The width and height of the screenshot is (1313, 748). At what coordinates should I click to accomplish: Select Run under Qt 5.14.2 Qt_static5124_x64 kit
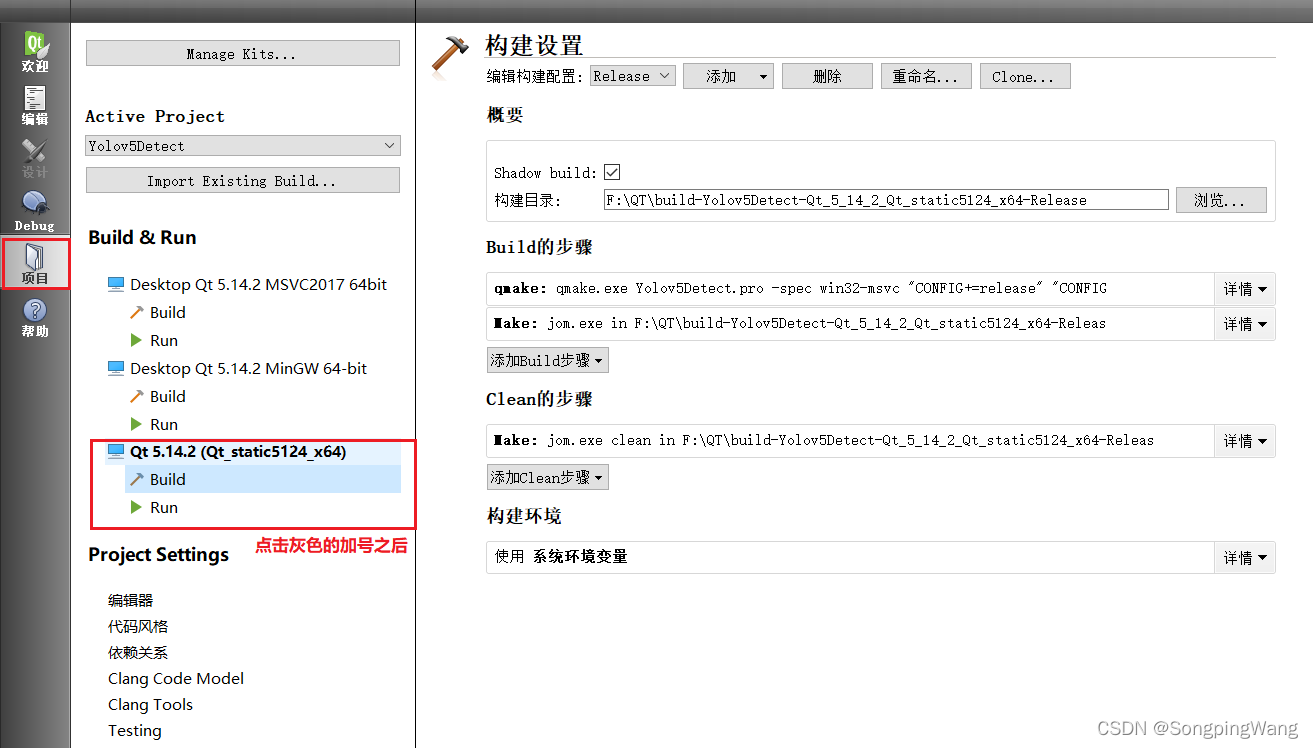coord(163,507)
